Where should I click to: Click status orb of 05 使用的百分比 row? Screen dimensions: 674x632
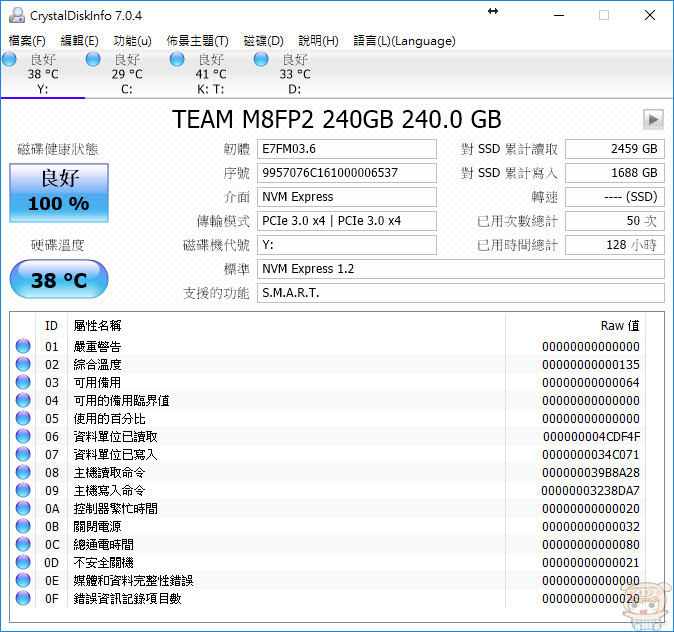(x=23, y=418)
